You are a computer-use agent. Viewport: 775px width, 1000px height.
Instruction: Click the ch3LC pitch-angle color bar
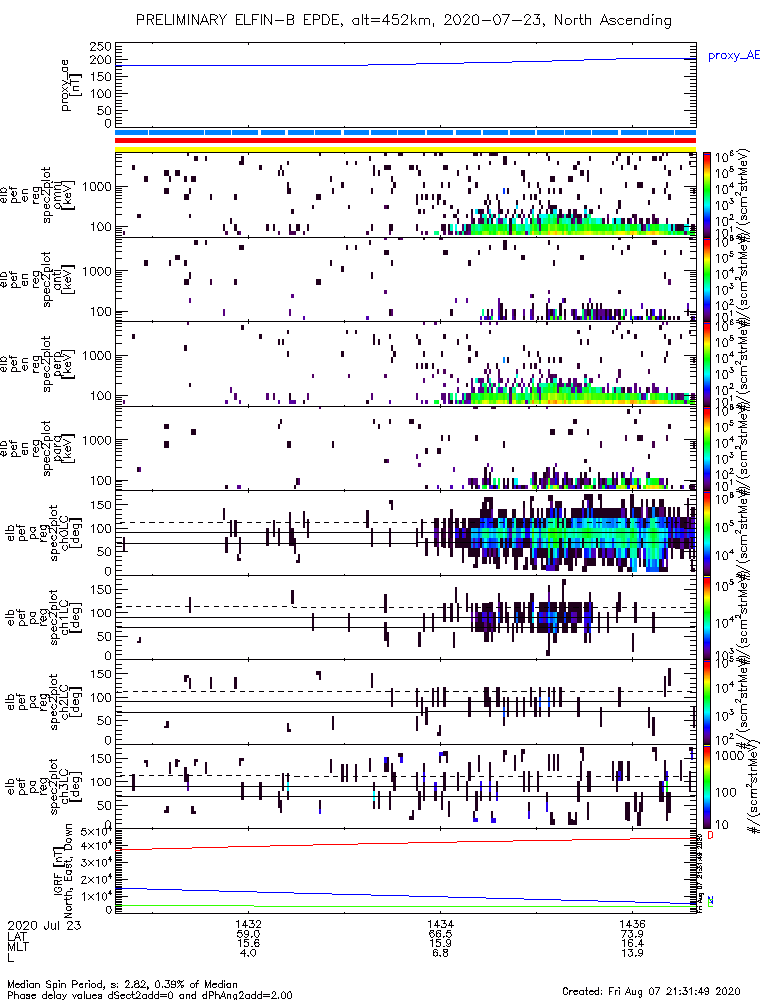click(707, 787)
